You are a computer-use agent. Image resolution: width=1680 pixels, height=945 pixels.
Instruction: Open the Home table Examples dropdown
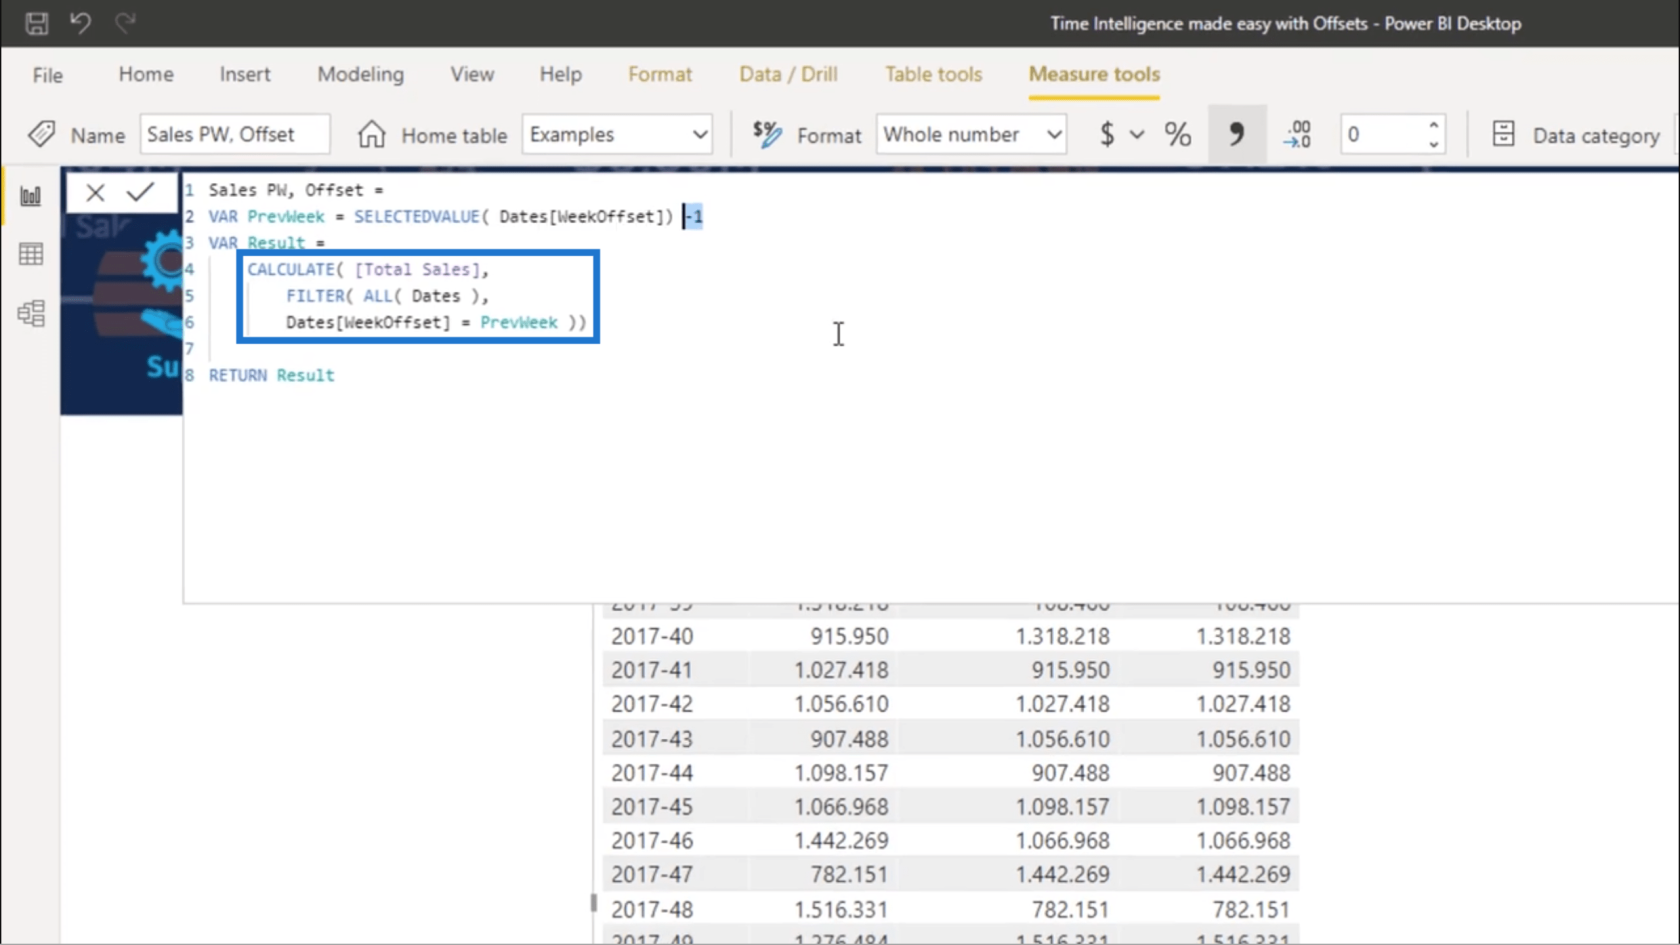click(x=617, y=134)
